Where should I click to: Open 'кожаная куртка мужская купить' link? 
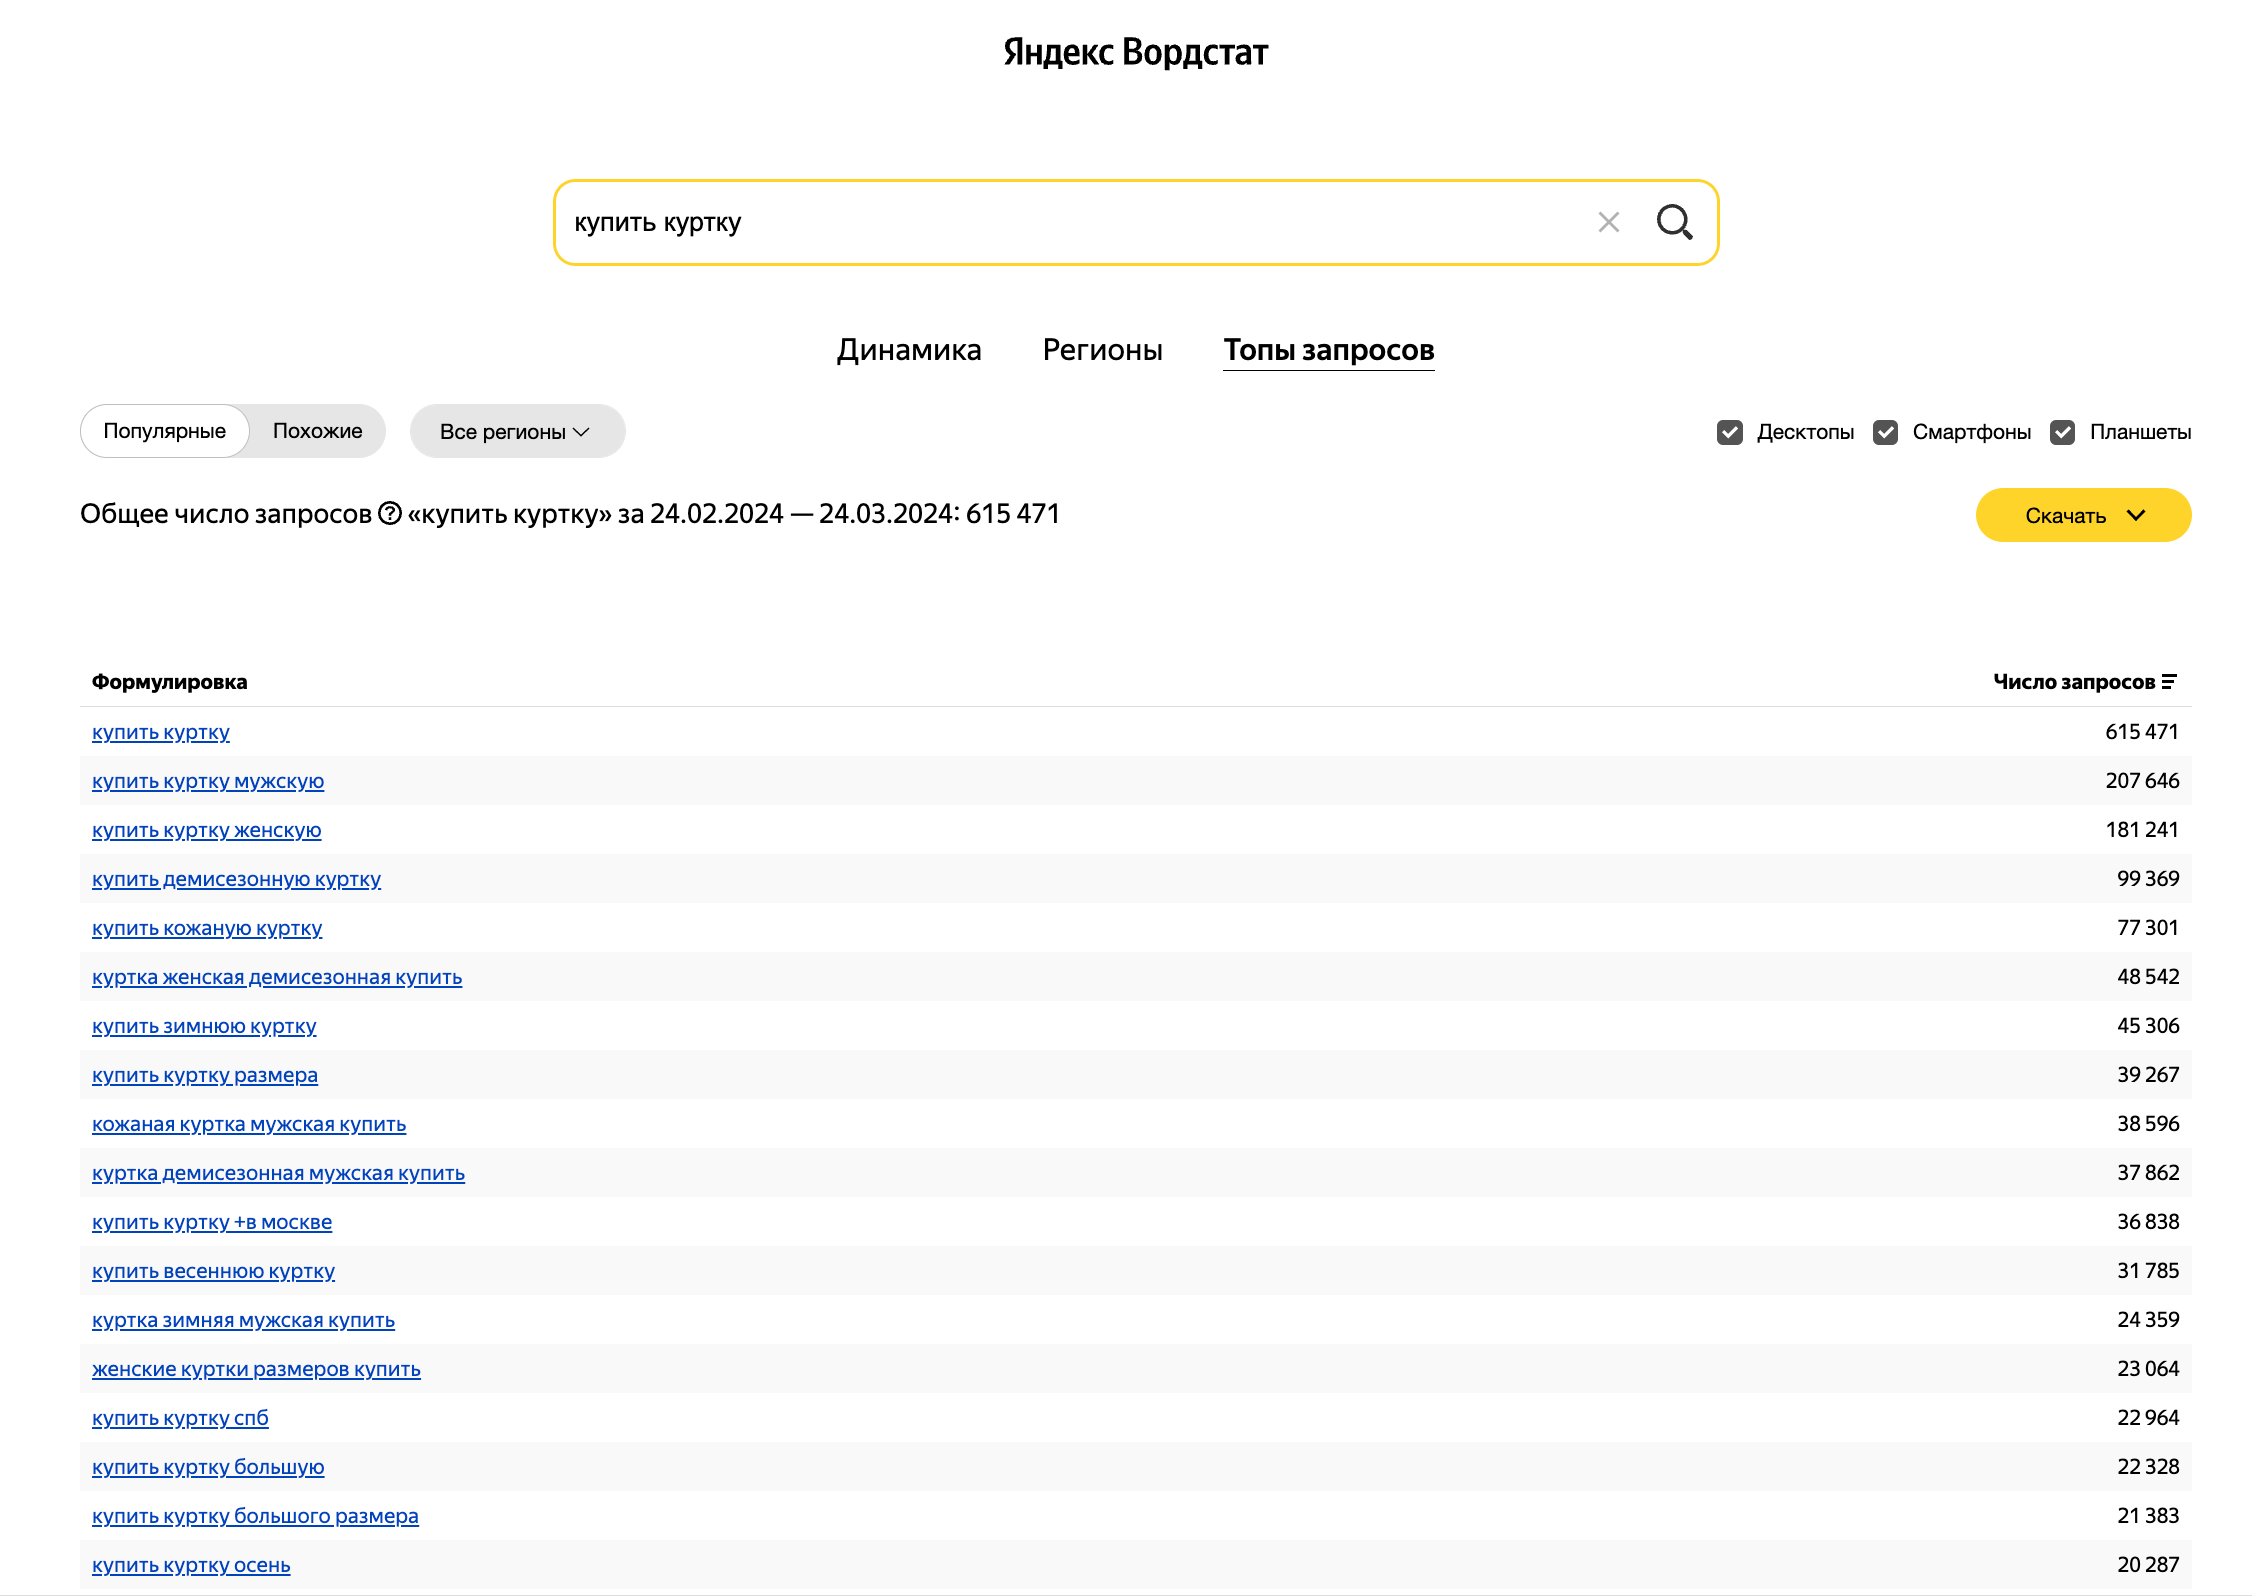coord(249,1124)
